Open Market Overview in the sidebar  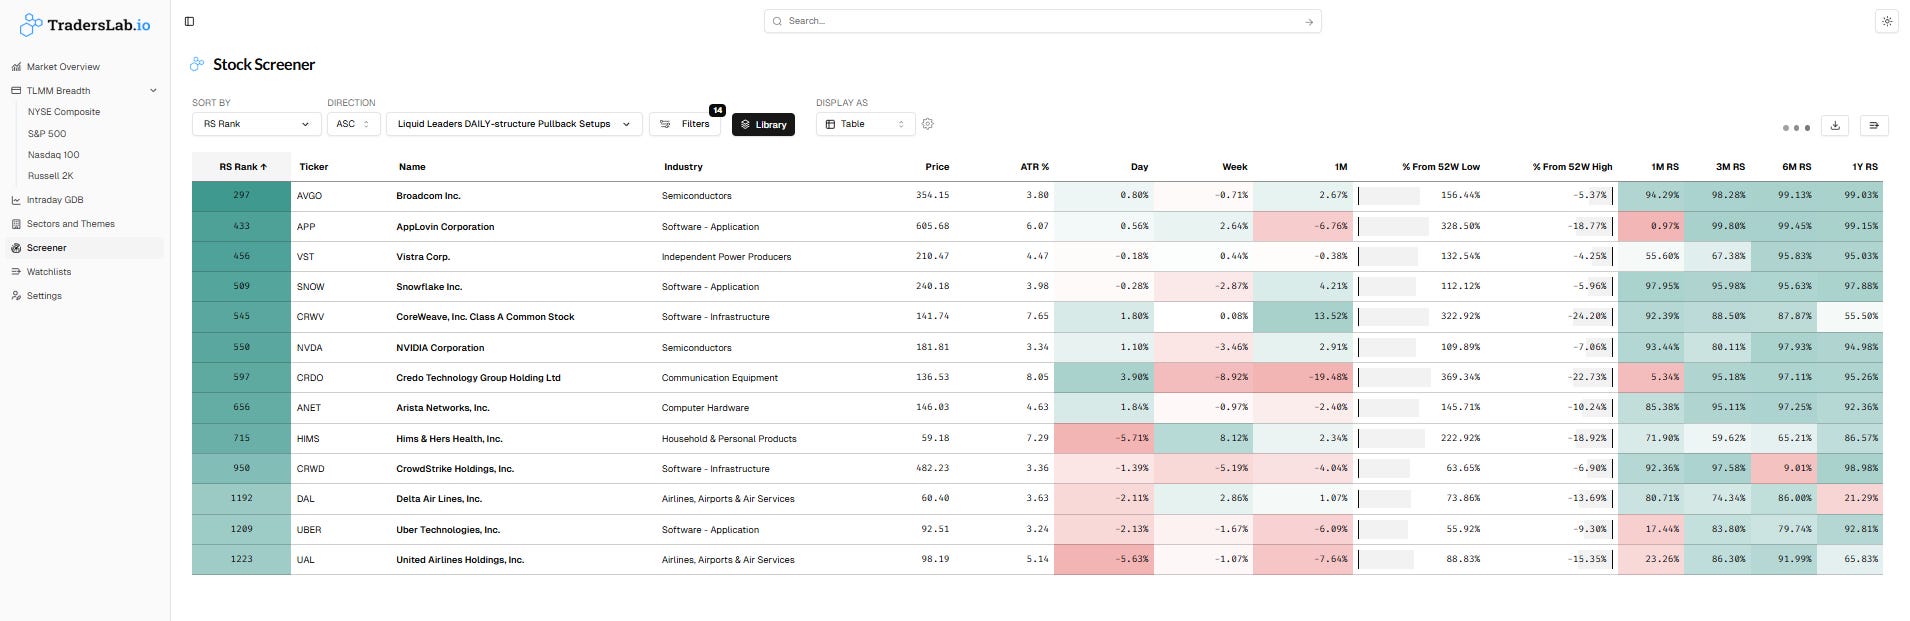click(x=63, y=67)
